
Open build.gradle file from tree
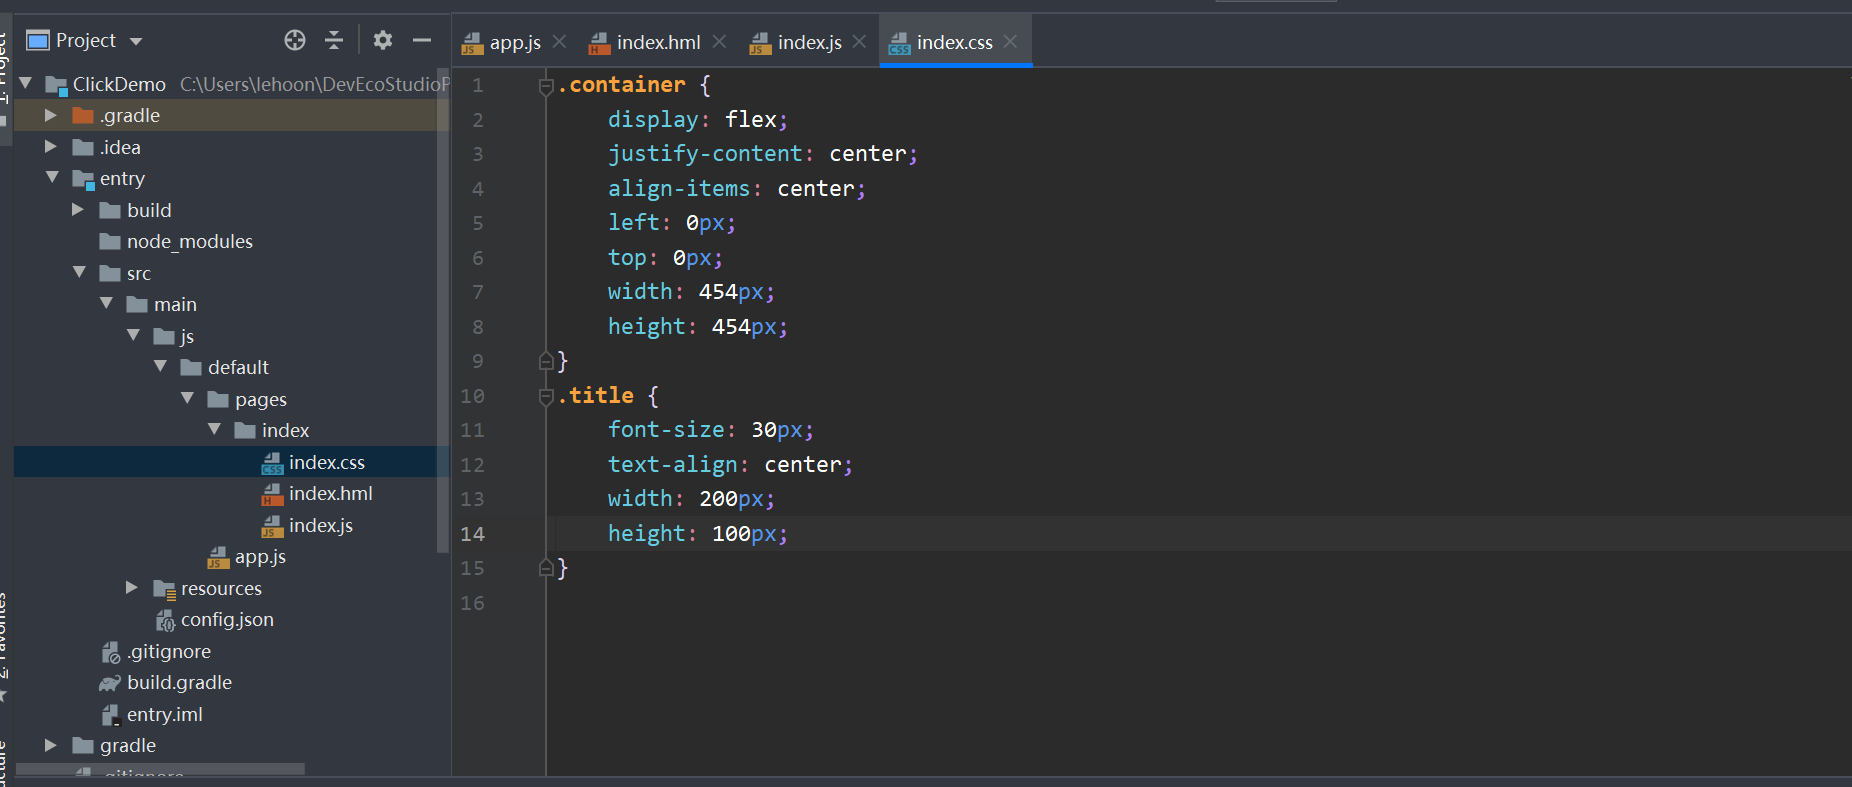coord(179,683)
